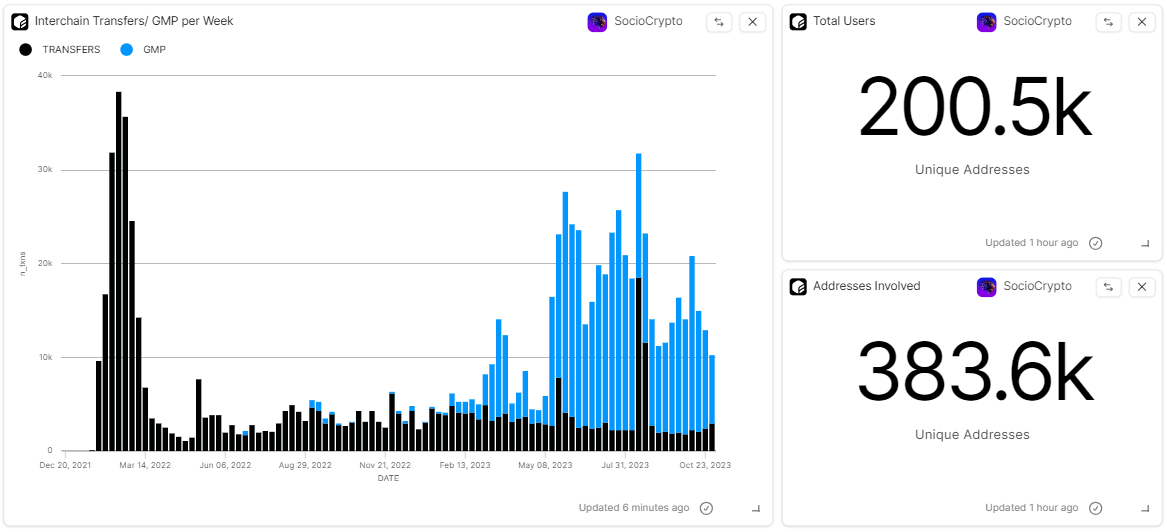Click the 40k y-axis label

click(45, 76)
